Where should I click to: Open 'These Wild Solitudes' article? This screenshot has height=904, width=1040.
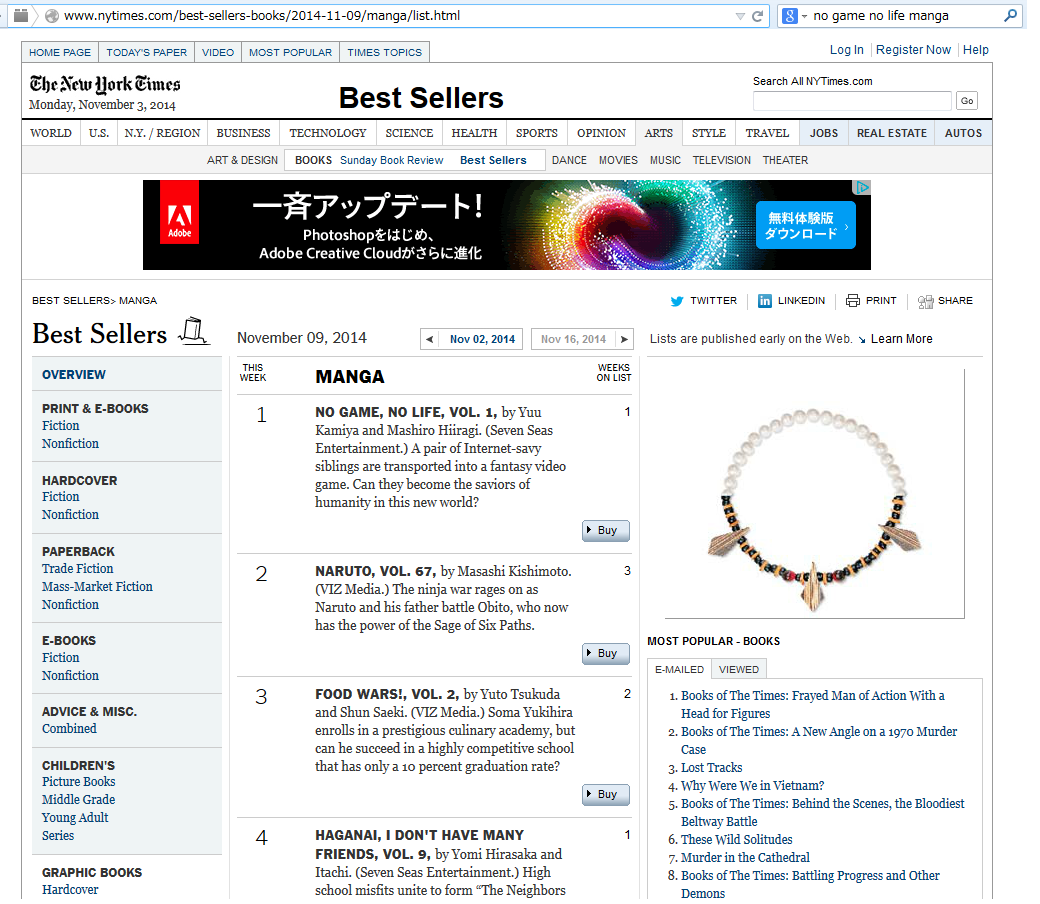(x=736, y=840)
